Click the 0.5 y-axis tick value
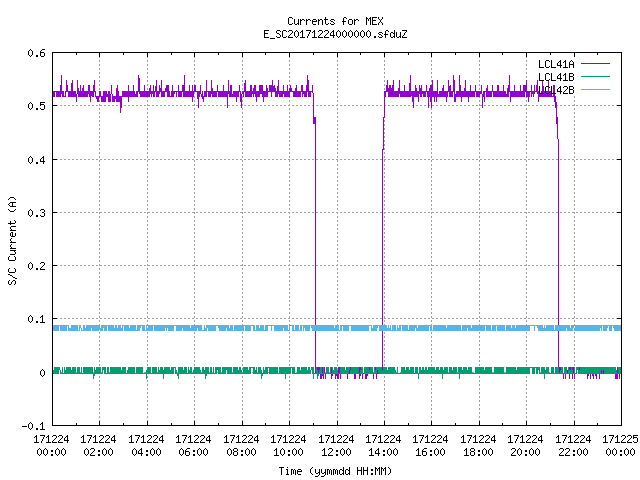Image resolution: width=640 pixels, height=480 pixels. tap(36, 106)
